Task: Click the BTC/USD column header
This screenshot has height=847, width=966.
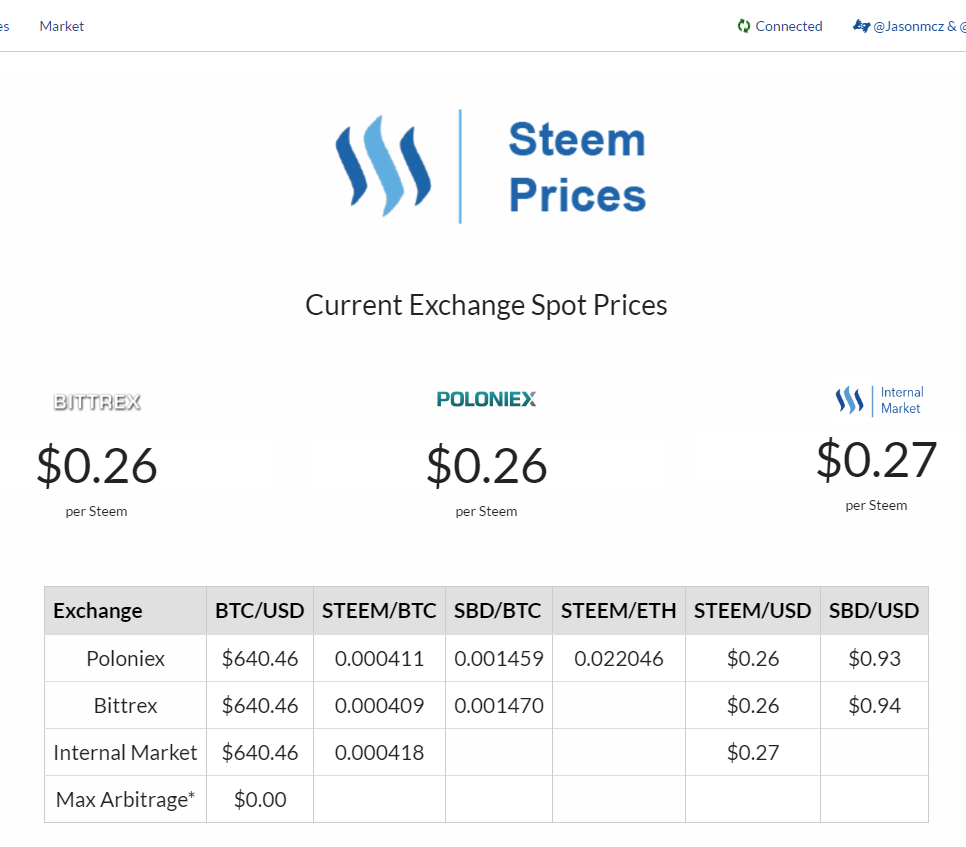Action: click(x=259, y=610)
